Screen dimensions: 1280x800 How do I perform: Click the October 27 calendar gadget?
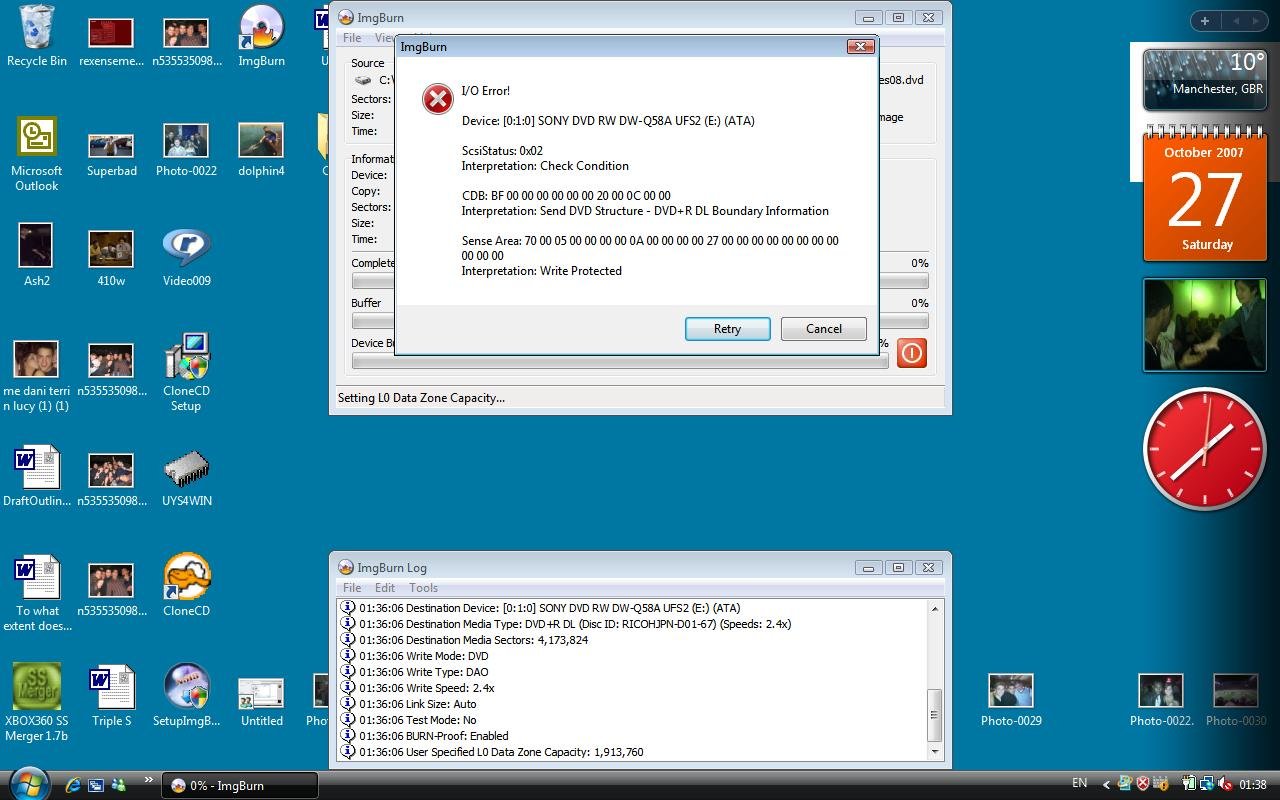tap(1204, 195)
